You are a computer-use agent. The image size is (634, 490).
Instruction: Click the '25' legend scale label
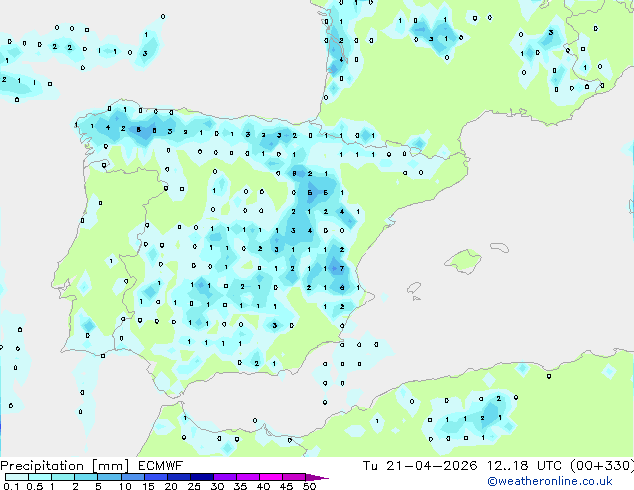click(x=194, y=486)
